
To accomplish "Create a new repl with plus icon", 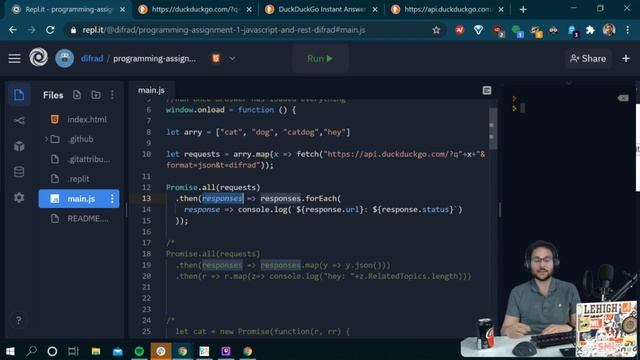I will click(x=626, y=59).
